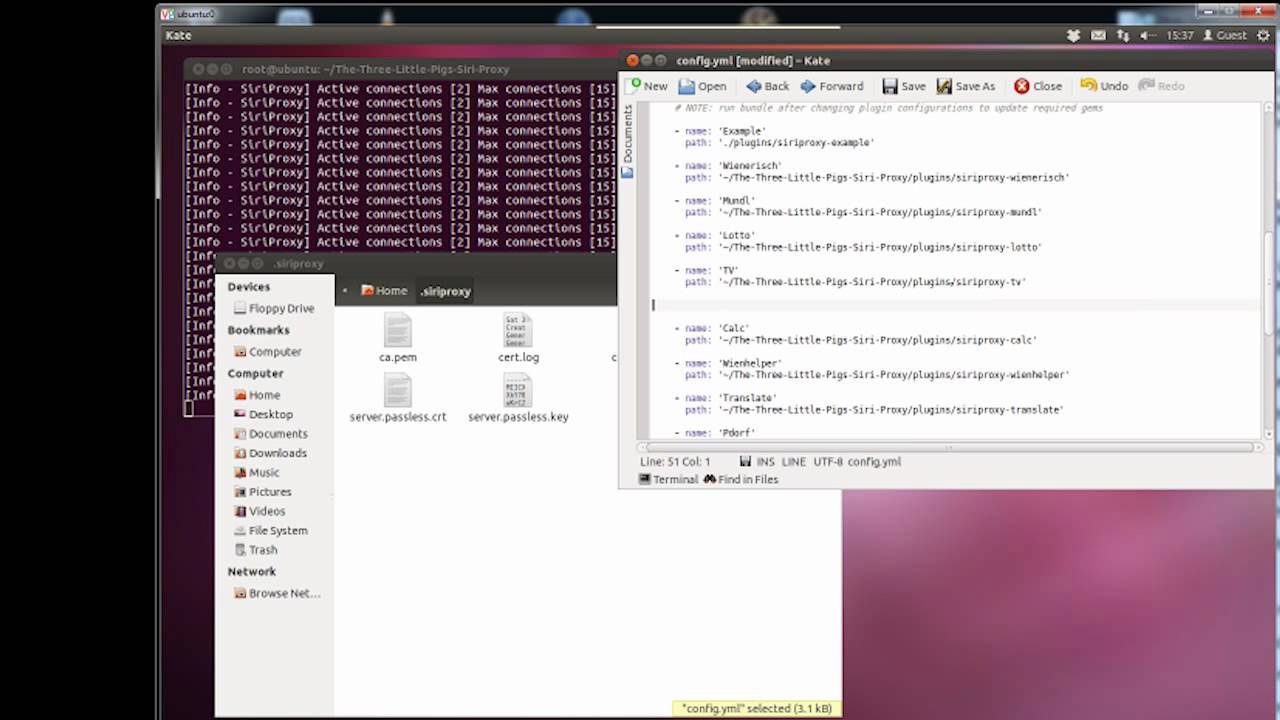
Task: Open Music folder in sidebar
Action: [x=257, y=472]
